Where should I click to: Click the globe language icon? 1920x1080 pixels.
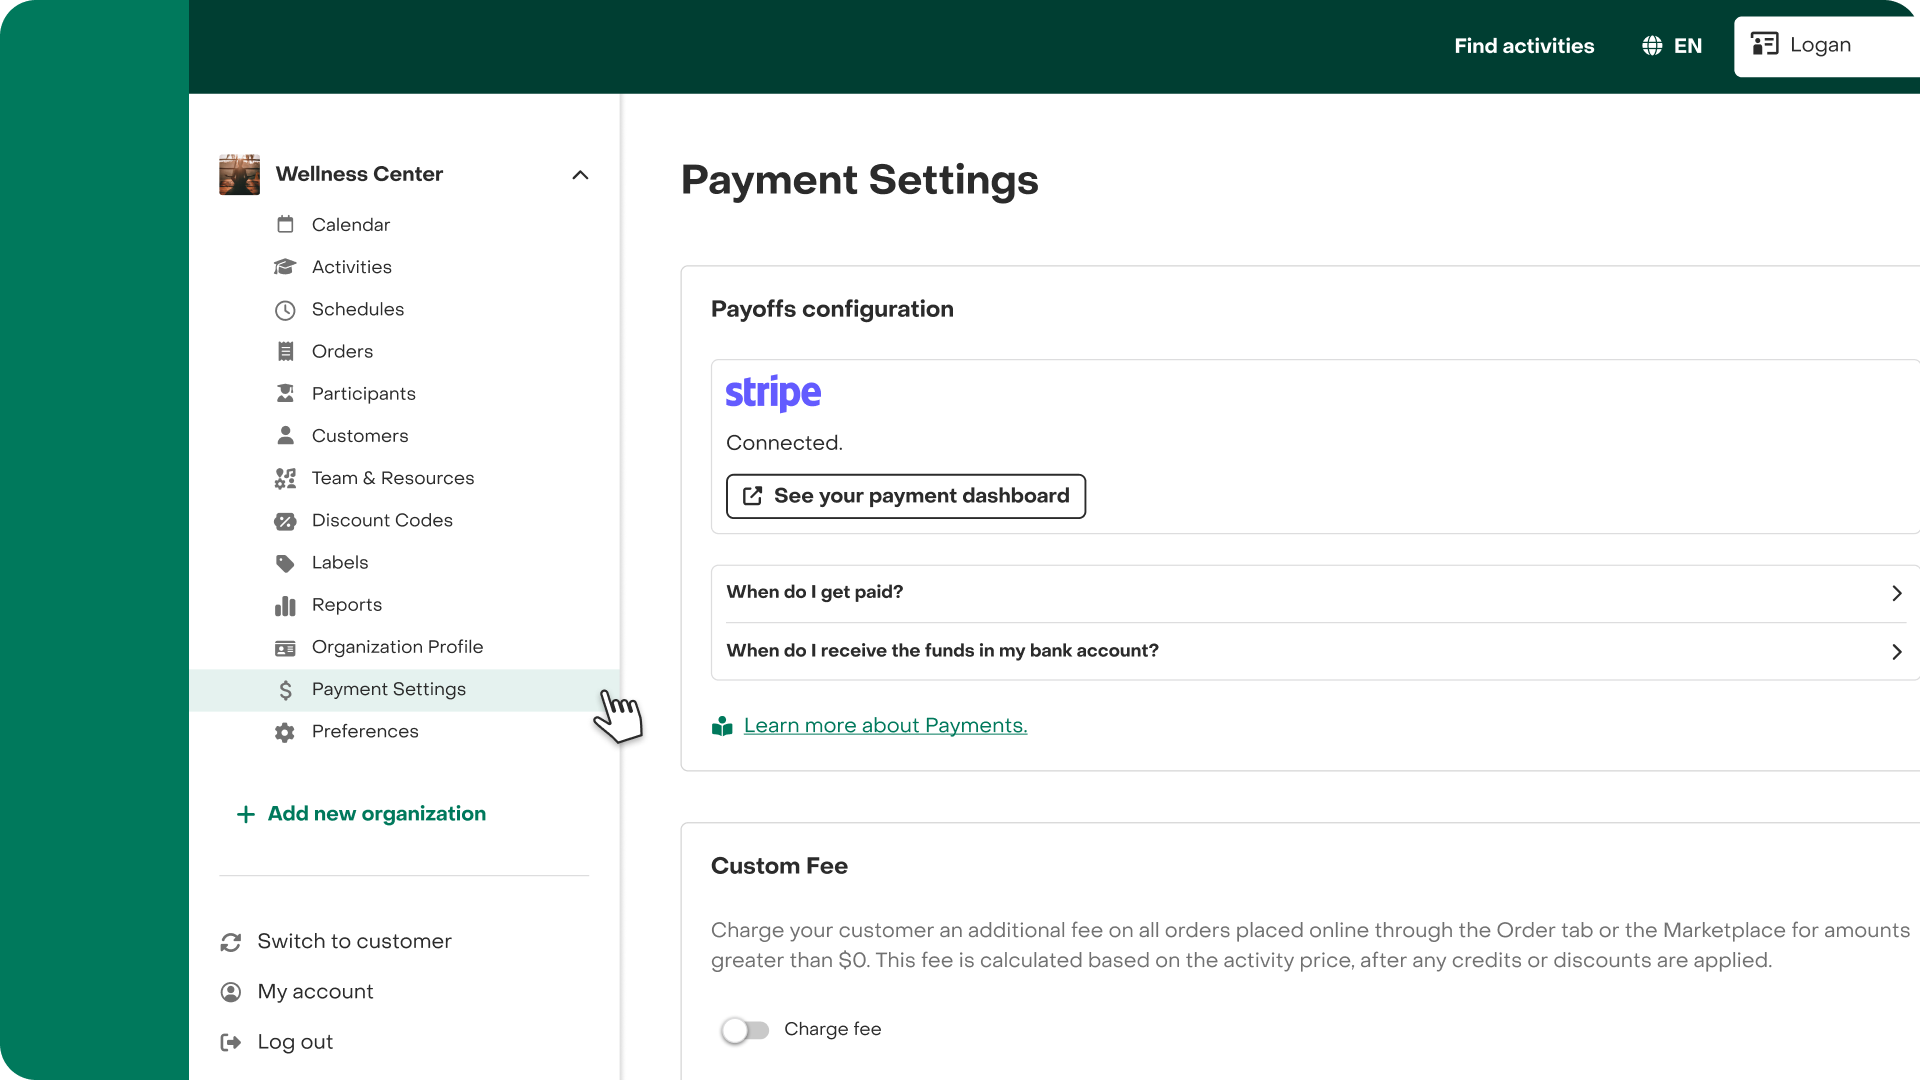coord(1652,46)
